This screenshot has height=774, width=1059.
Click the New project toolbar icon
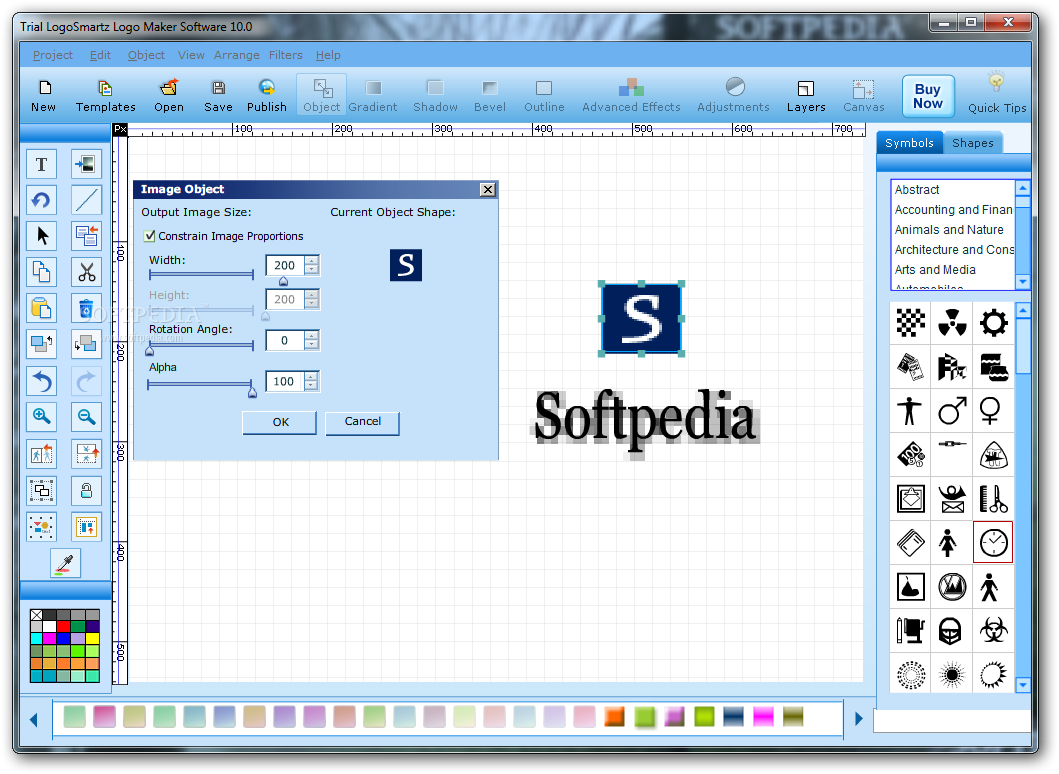44,95
